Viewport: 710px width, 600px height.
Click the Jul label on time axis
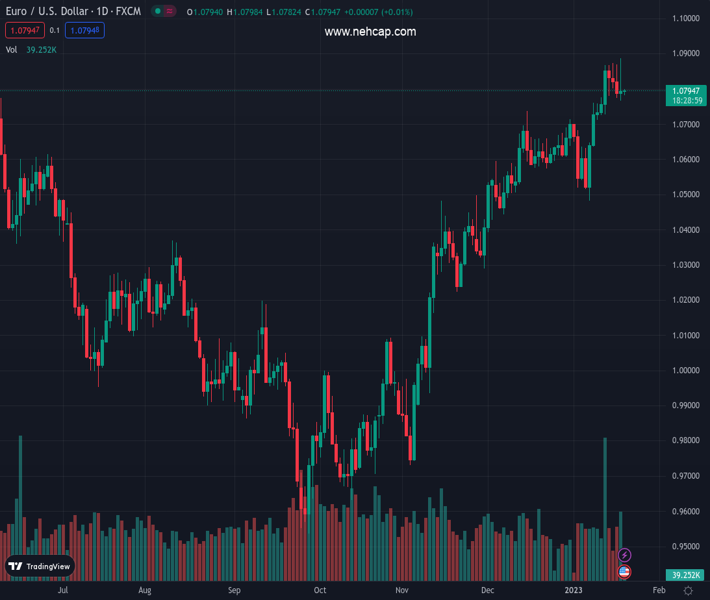[x=63, y=591]
